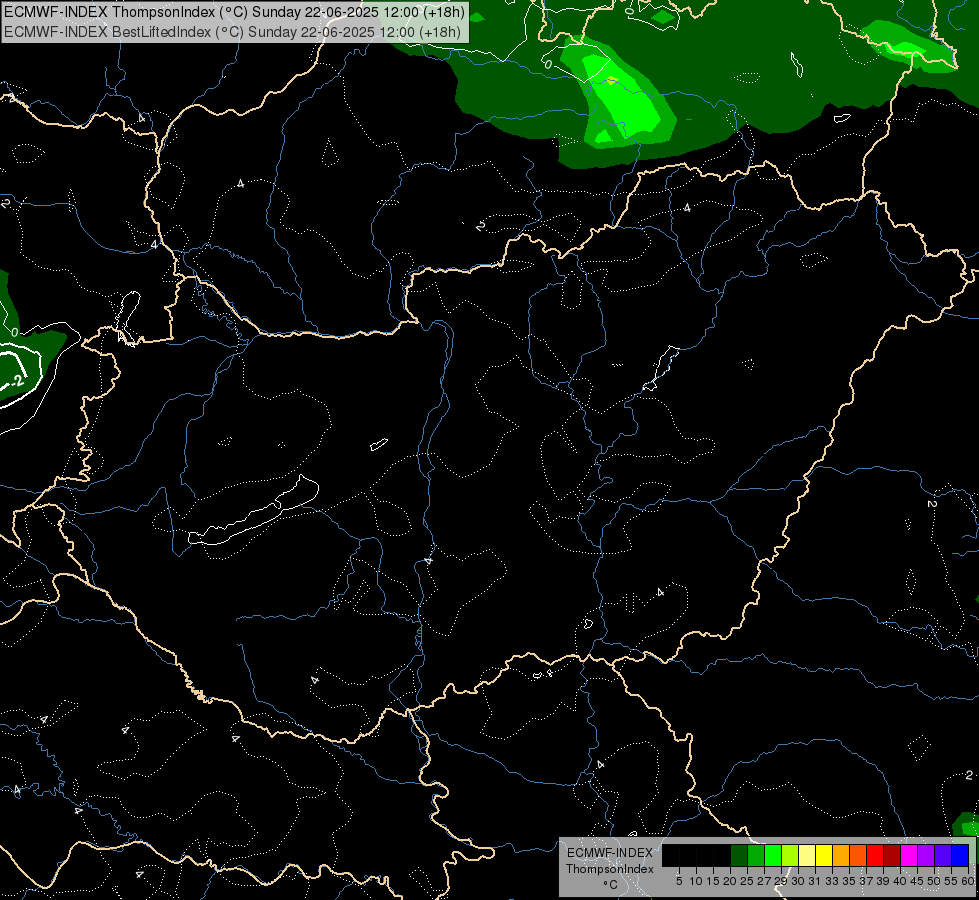This screenshot has height=900, width=979.
Task: Click the BestLiftedIndex title line at top
Action: tap(232, 32)
